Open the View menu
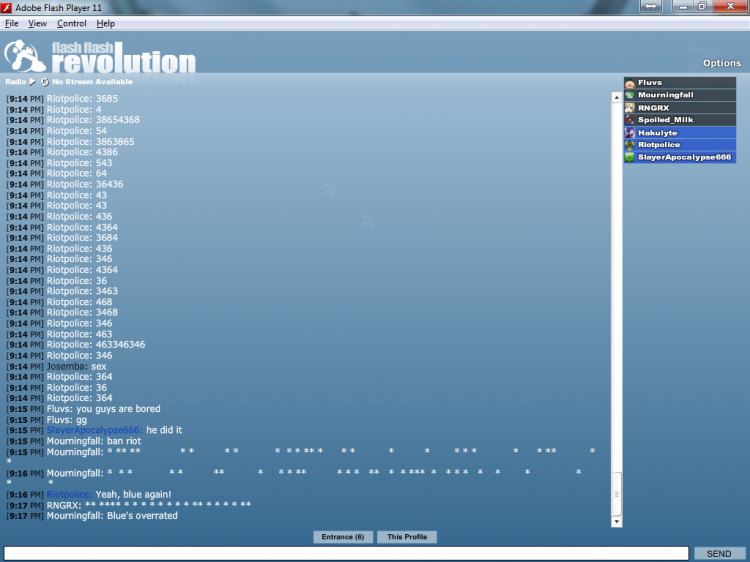The height and width of the screenshot is (562, 750). 38,23
